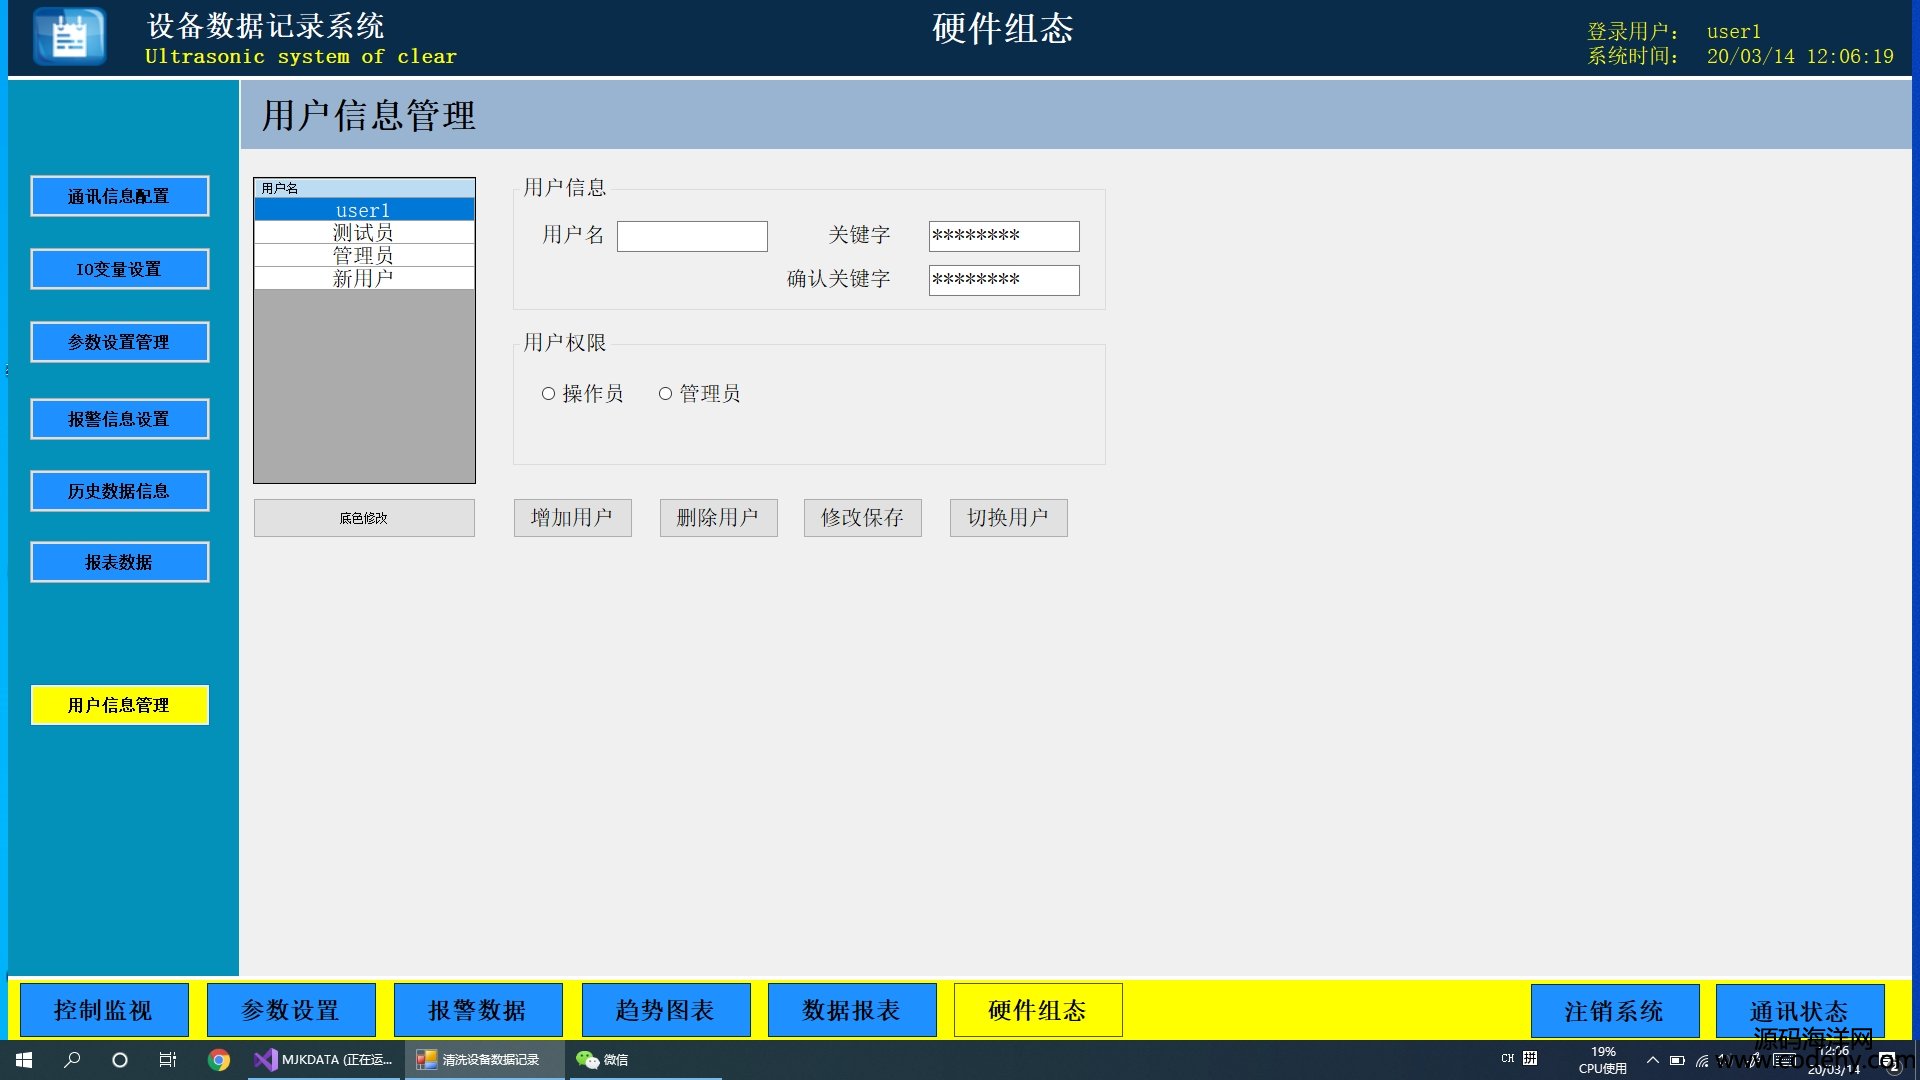Launch Google Chrome from taskbar
The width and height of the screenshot is (1920, 1080).
tap(218, 1060)
